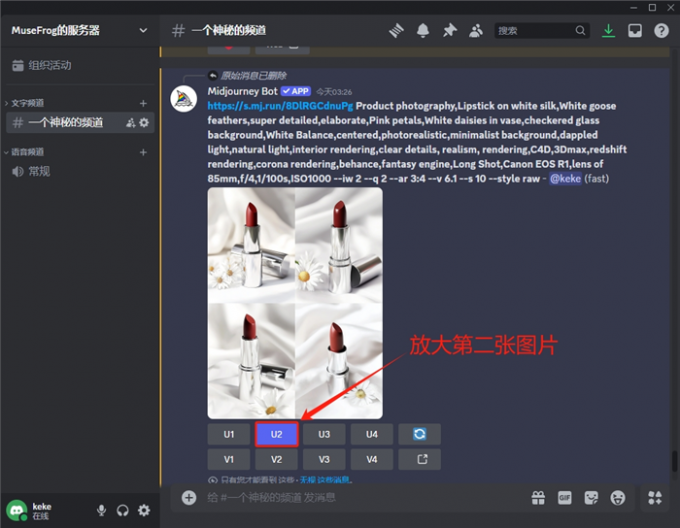Create variations of image two with V2
Viewport: 680px width, 528px height.
[277, 460]
